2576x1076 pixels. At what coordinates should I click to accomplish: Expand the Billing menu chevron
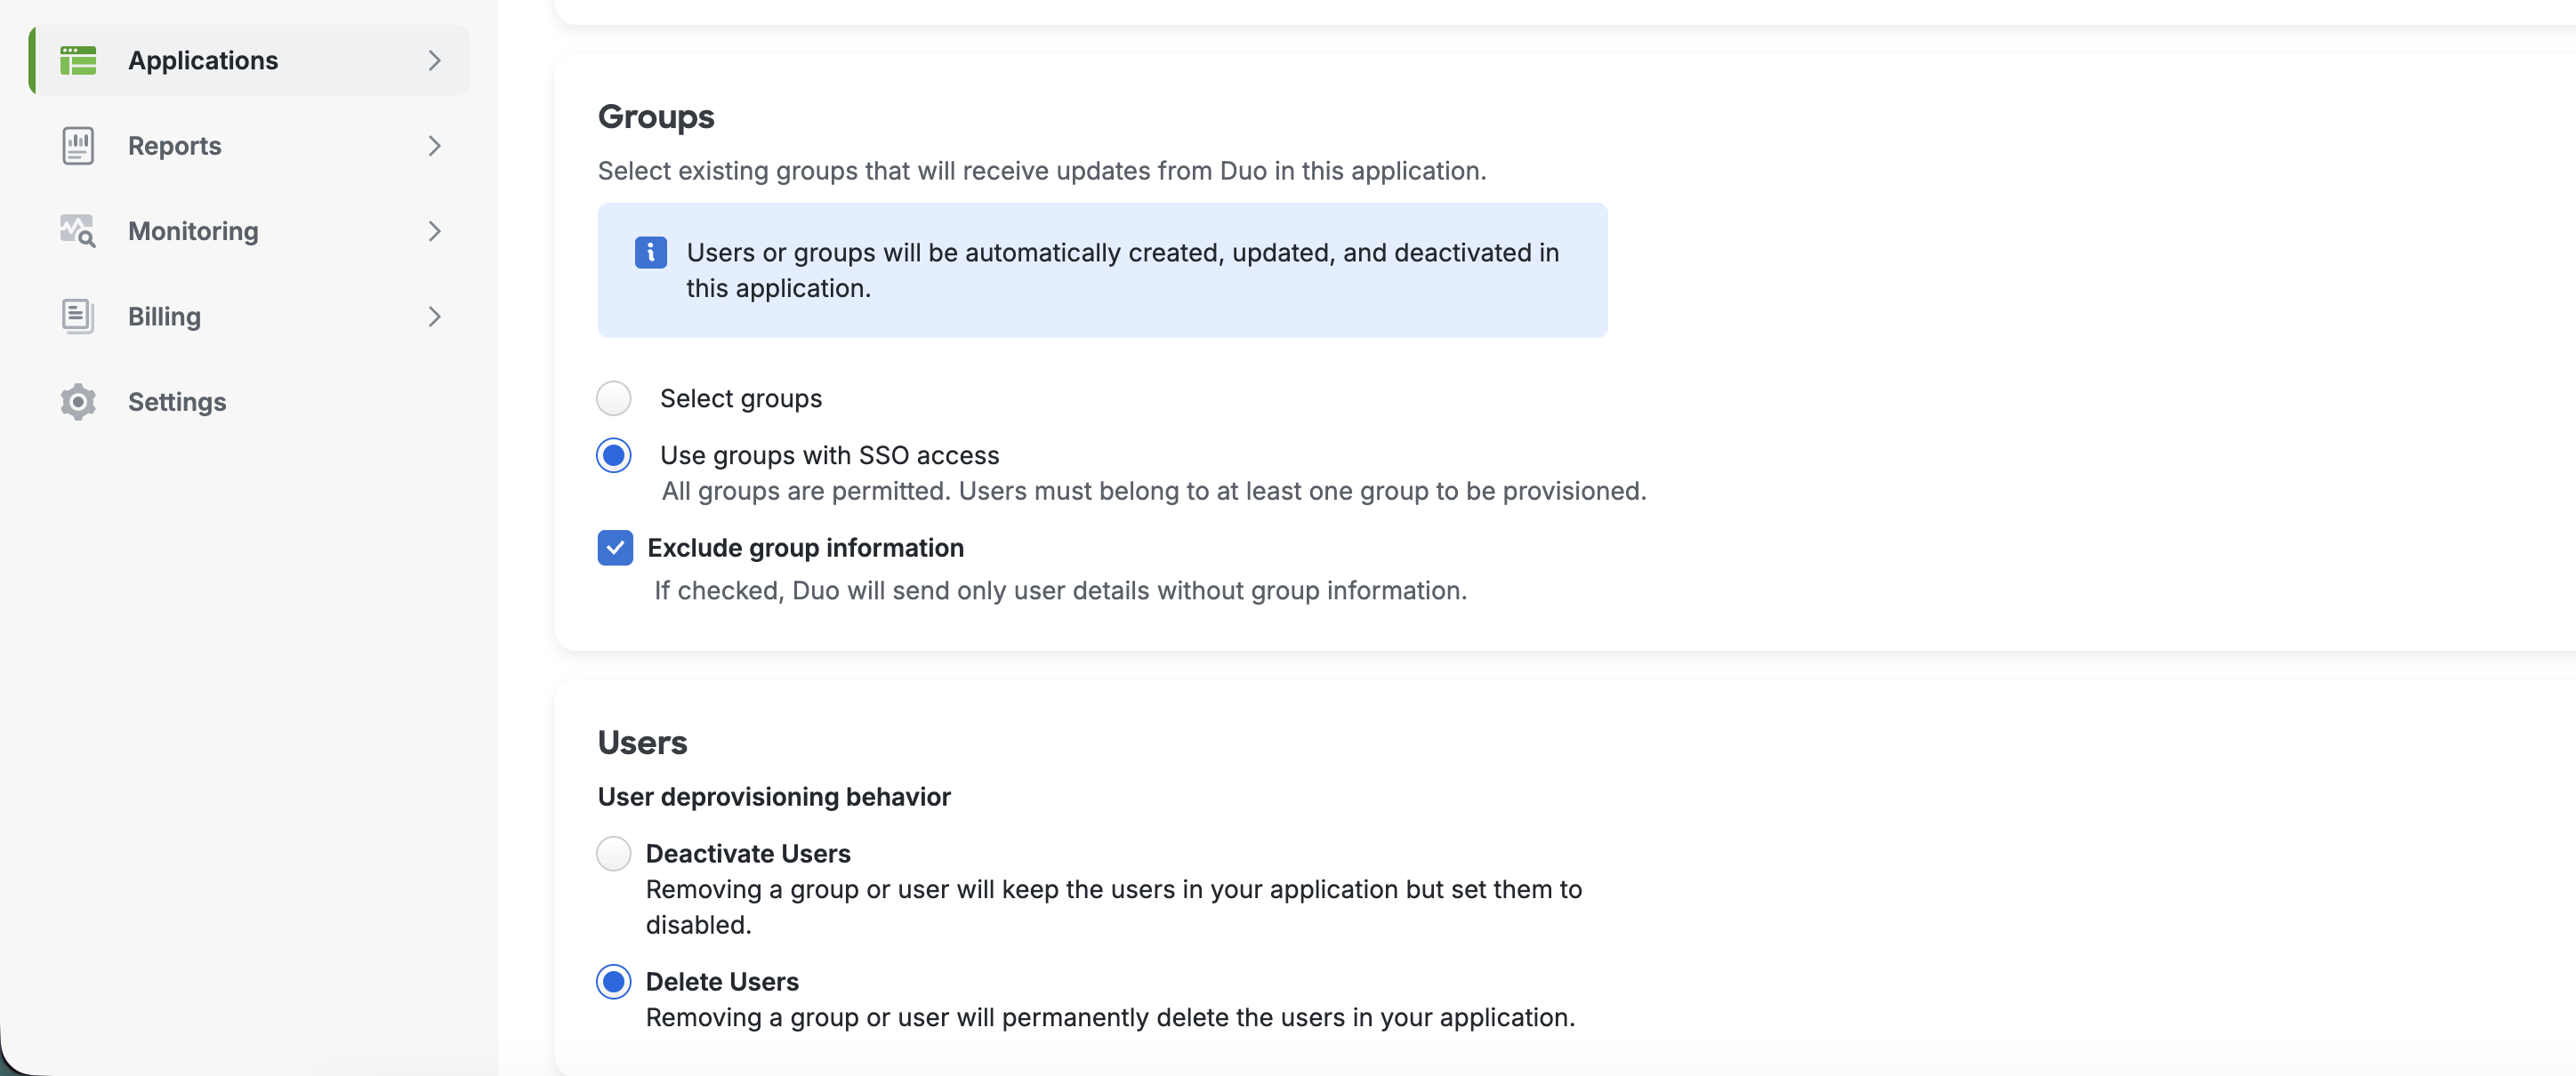(x=434, y=317)
